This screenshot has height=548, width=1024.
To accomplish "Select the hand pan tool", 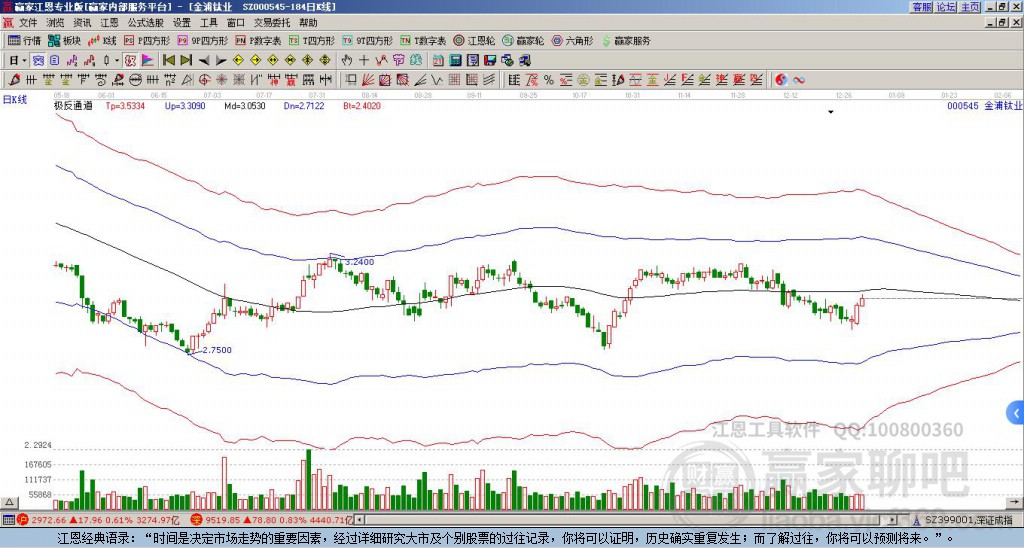I will [x=346, y=60].
